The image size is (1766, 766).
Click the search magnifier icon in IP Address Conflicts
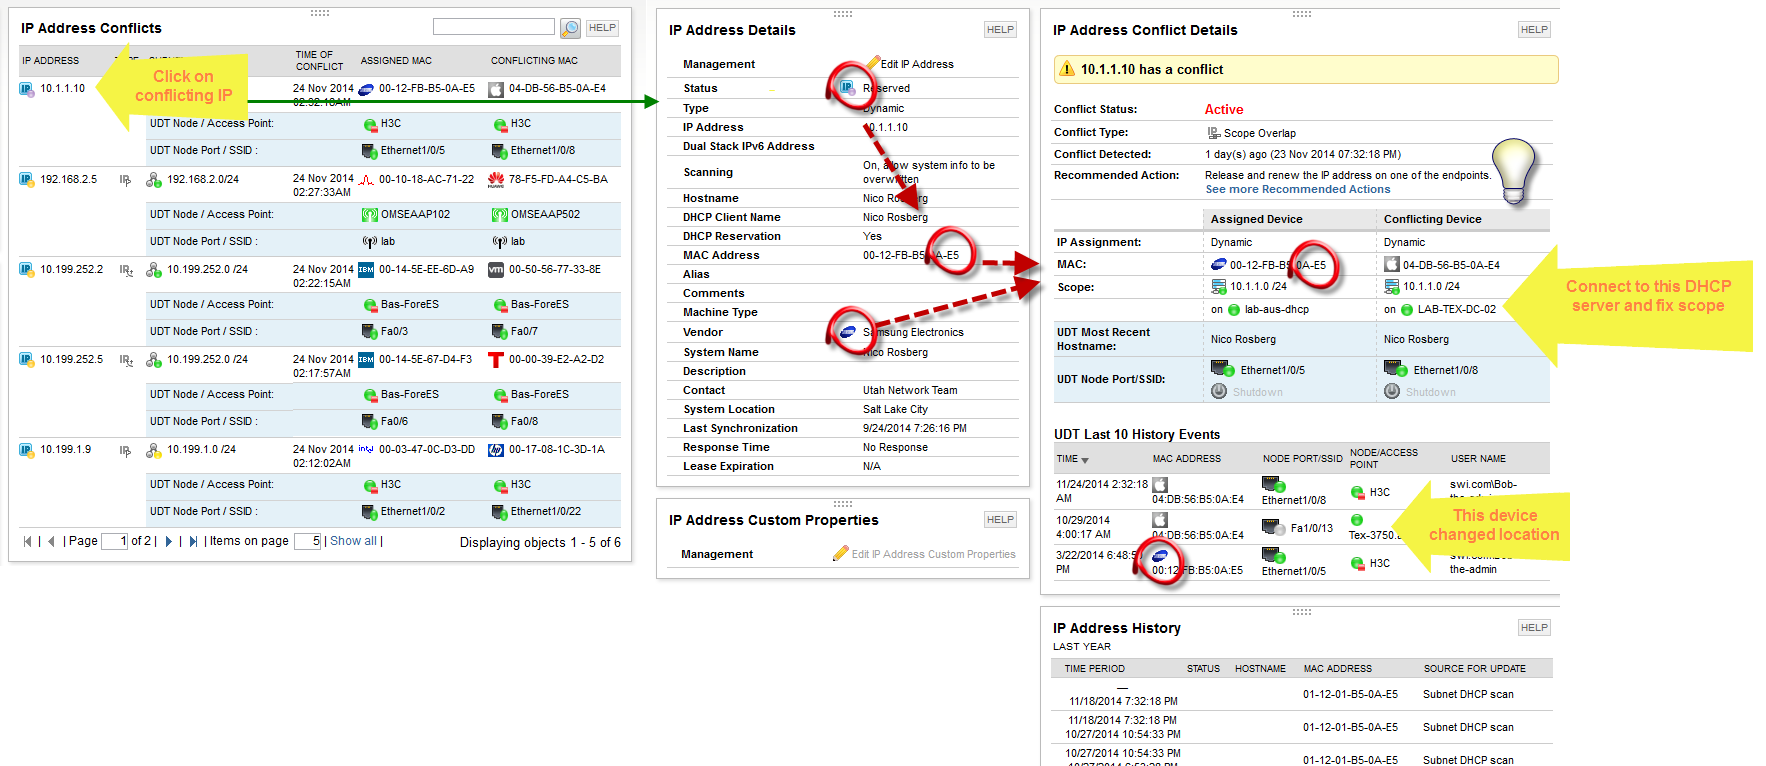pyautogui.click(x=570, y=28)
